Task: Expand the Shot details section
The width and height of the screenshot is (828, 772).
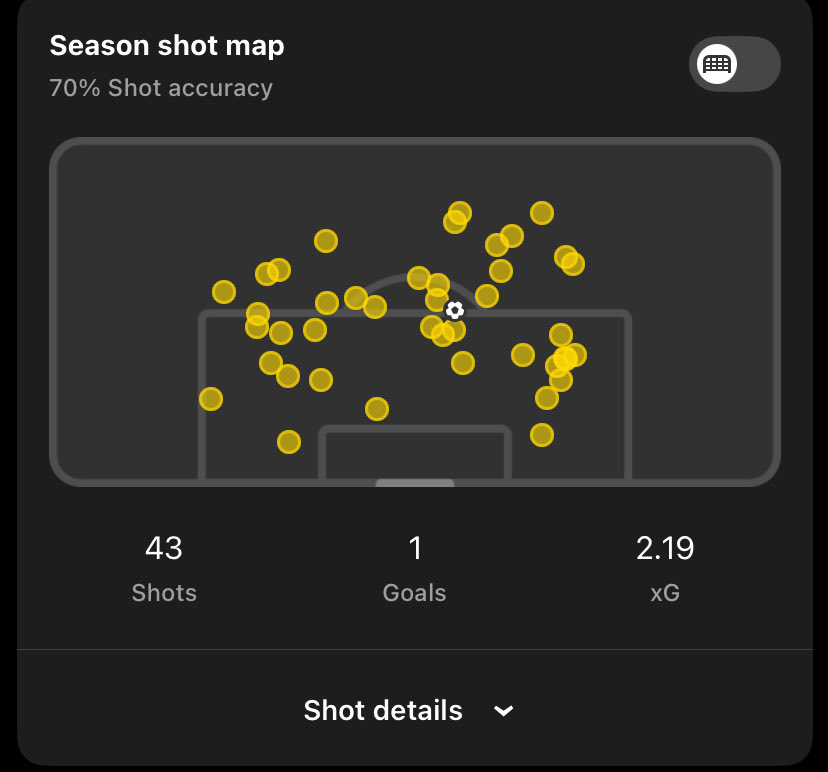Action: click(383, 711)
